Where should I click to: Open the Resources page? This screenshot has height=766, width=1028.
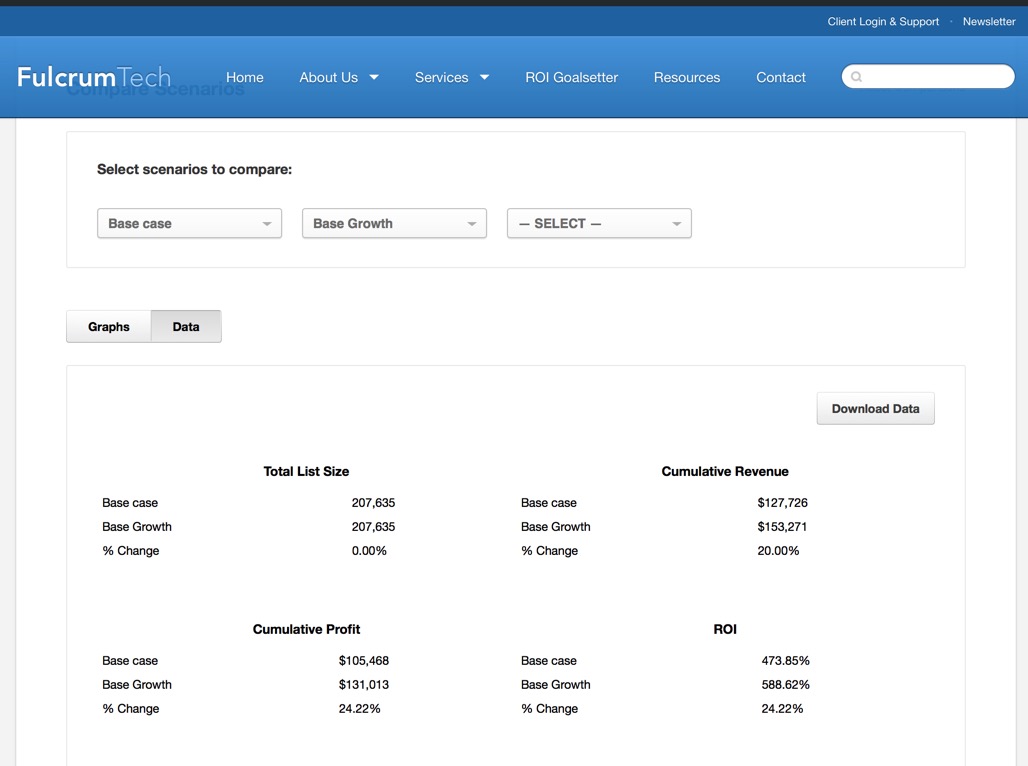tap(687, 76)
